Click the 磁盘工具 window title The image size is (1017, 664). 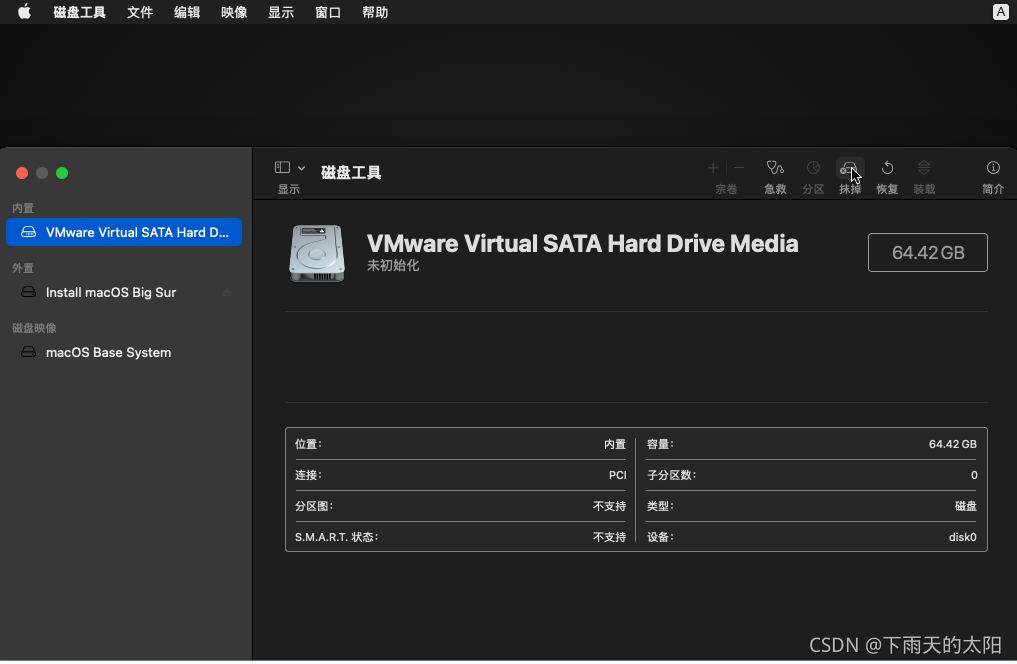click(351, 172)
